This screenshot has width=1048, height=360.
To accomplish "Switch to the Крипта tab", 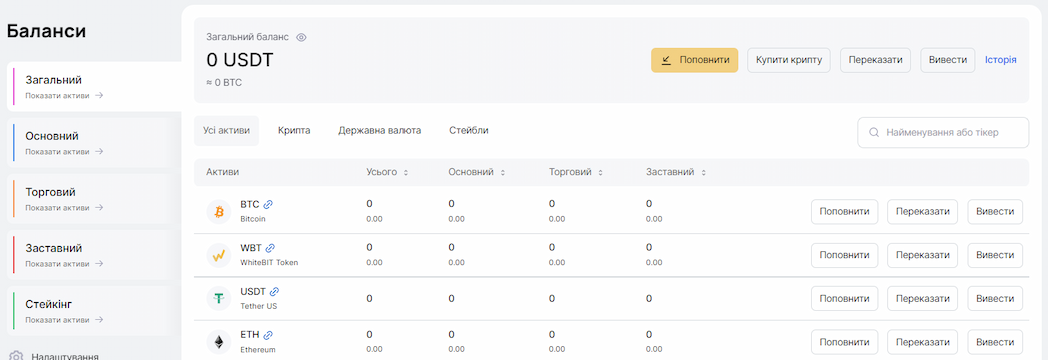I will [x=294, y=131].
